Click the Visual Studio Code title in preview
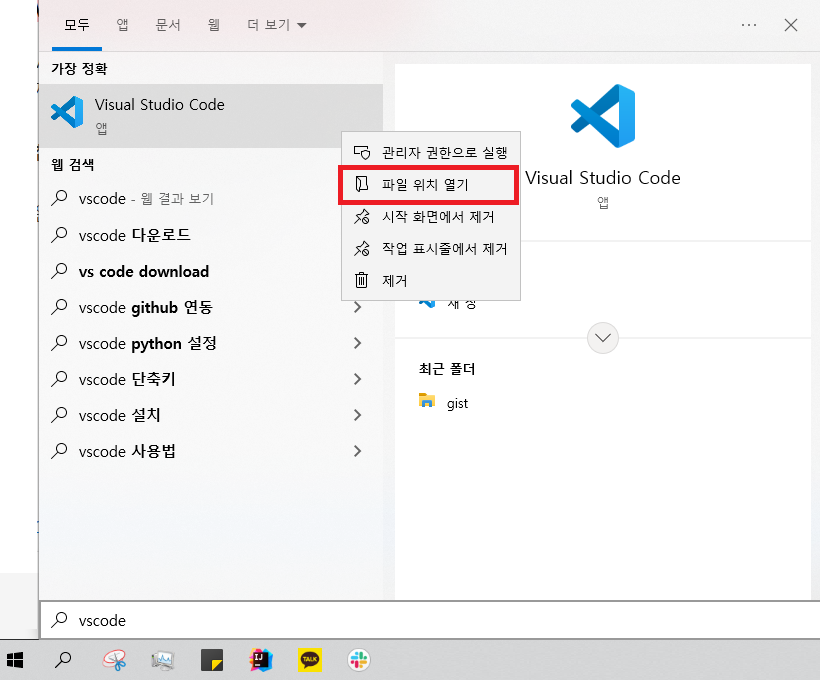Screen dimensions: 820x680 pos(602,178)
